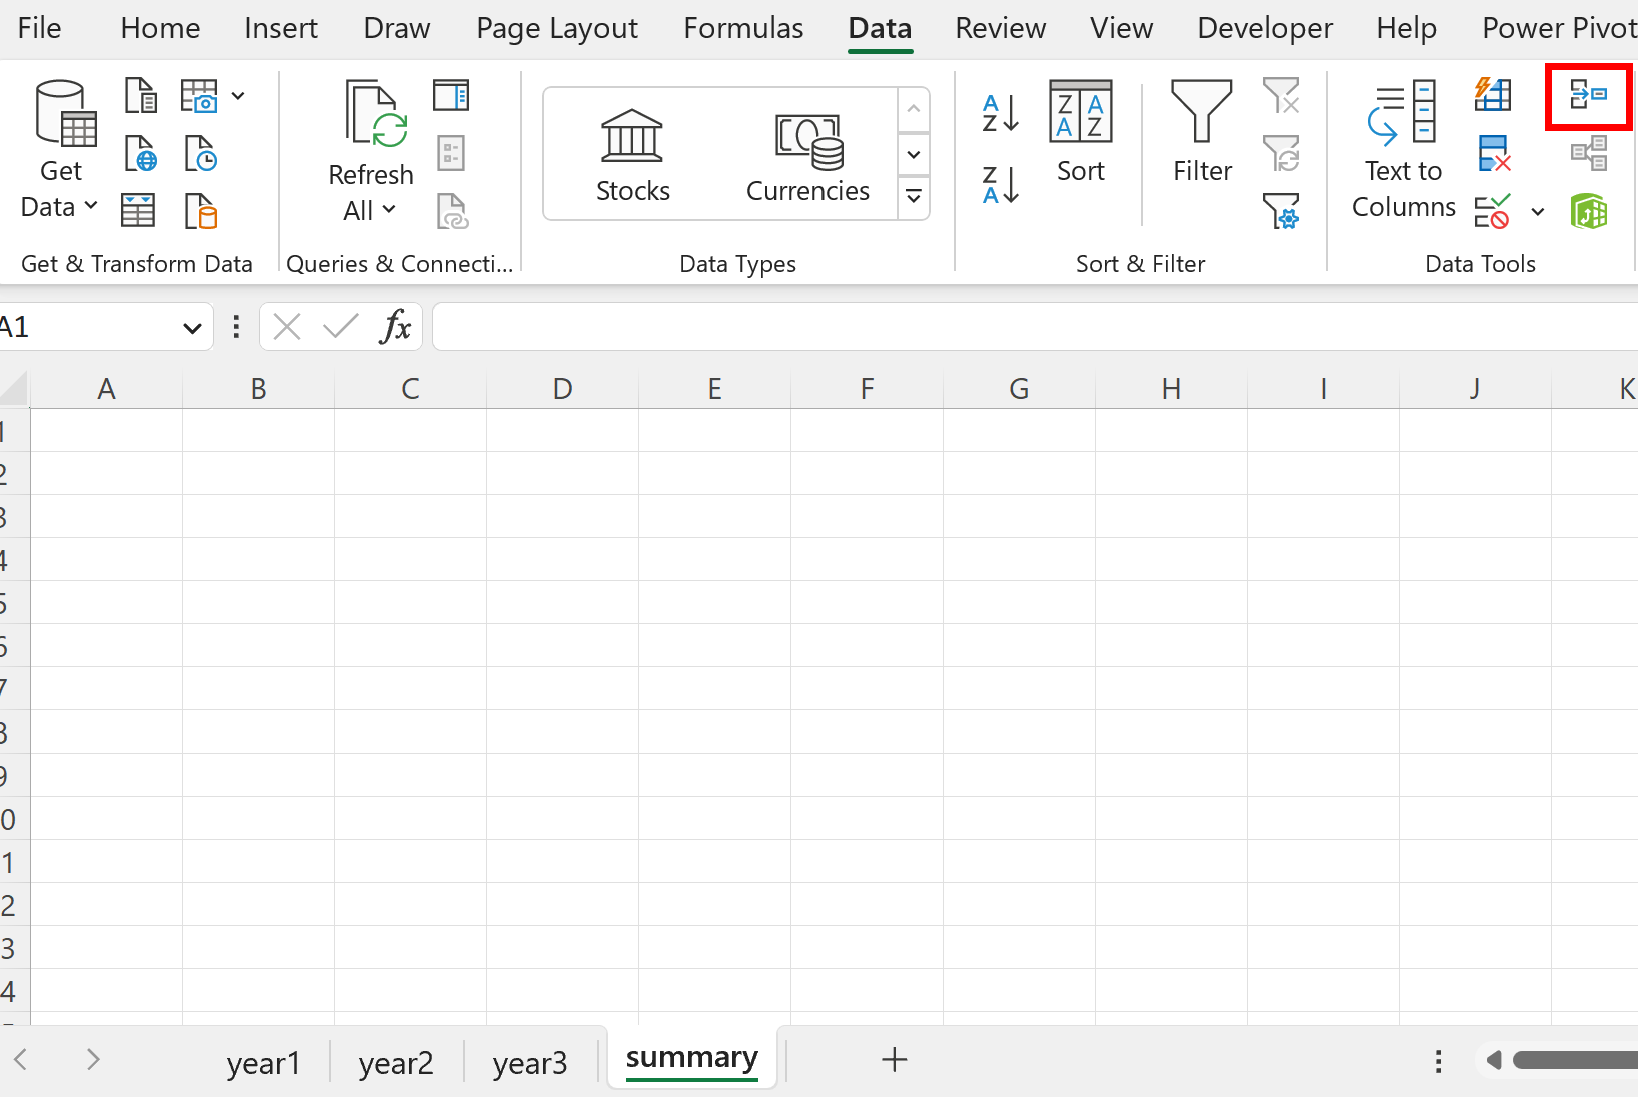Open the Text to Columns wizard
Image resolution: width=1638 pixels, height=1098 pixels.
click(x=1403, y=150)
